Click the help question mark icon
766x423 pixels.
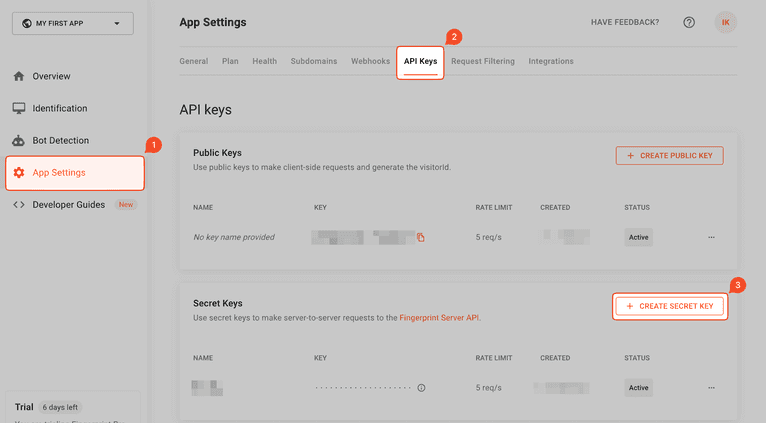point(689,23)
